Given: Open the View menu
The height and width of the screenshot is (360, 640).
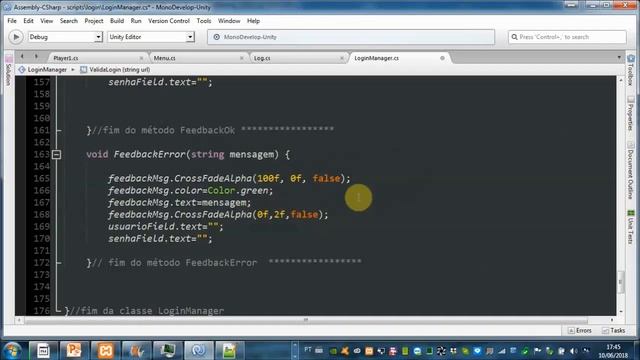Looking at the screenshot, I should pos(47,21).
